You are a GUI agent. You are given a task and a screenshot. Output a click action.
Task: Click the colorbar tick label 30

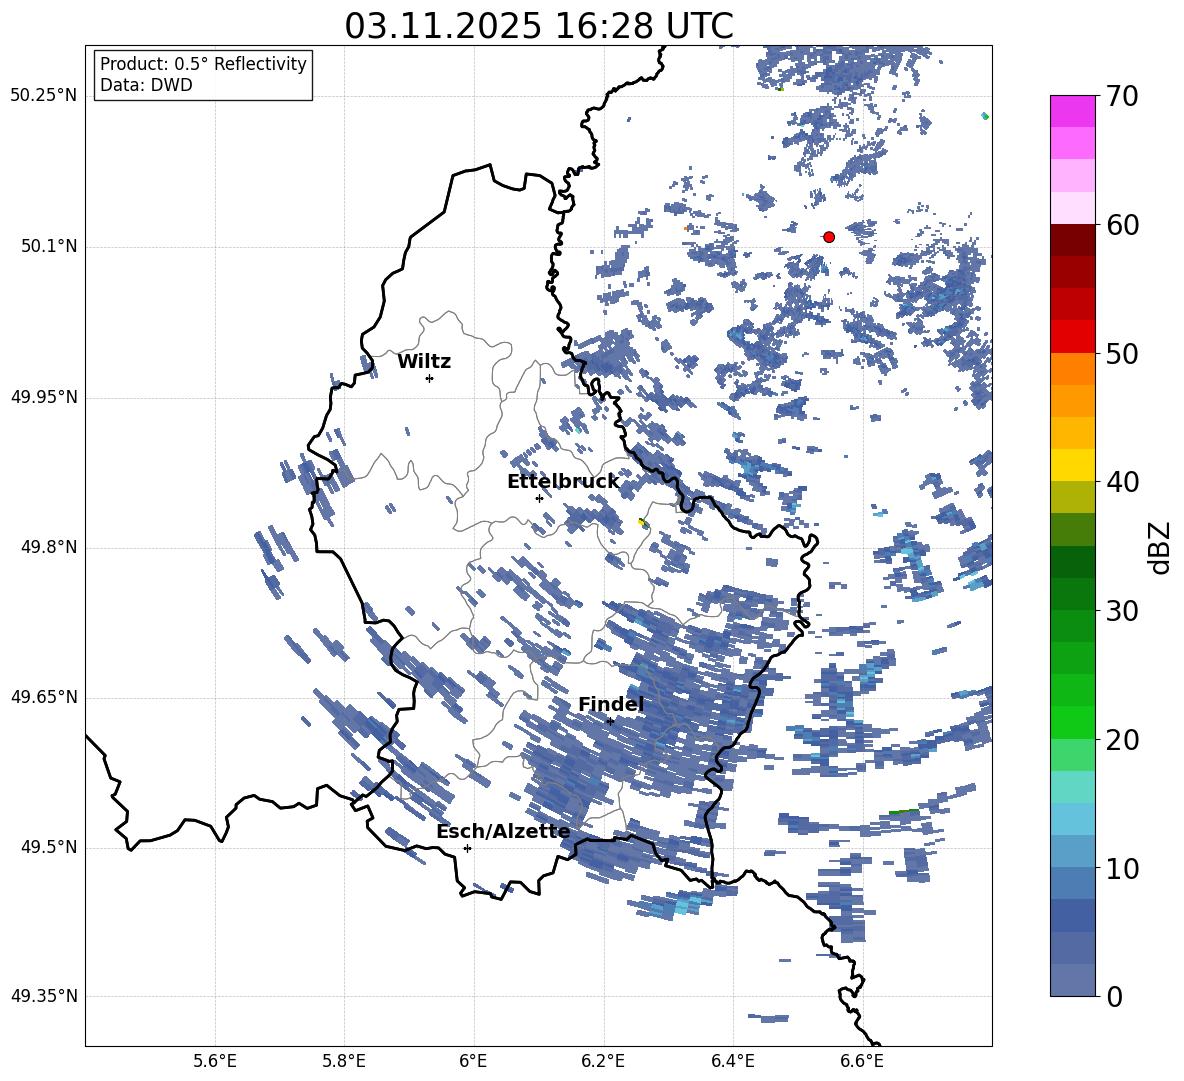click(1122, 611)
